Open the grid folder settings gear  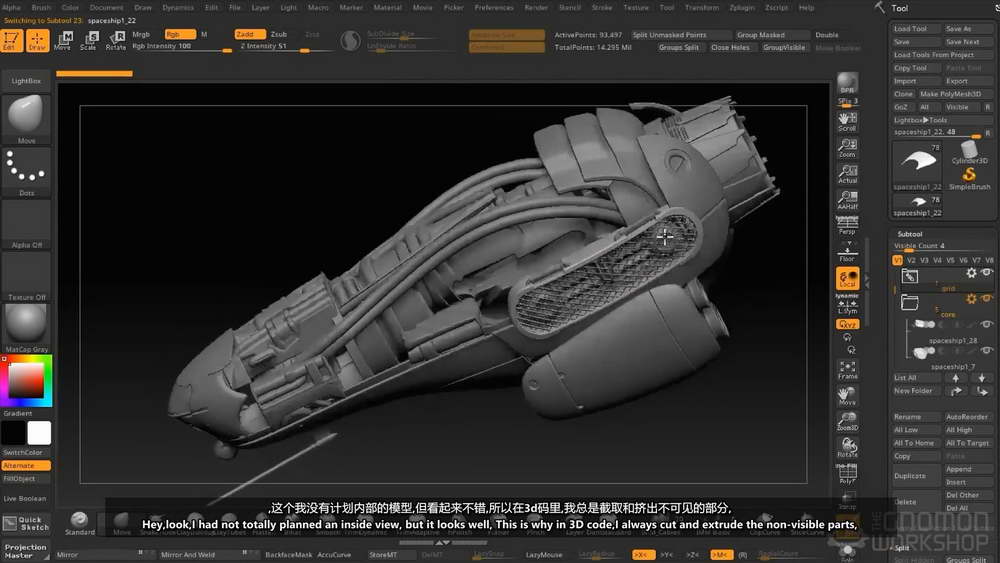971,273
